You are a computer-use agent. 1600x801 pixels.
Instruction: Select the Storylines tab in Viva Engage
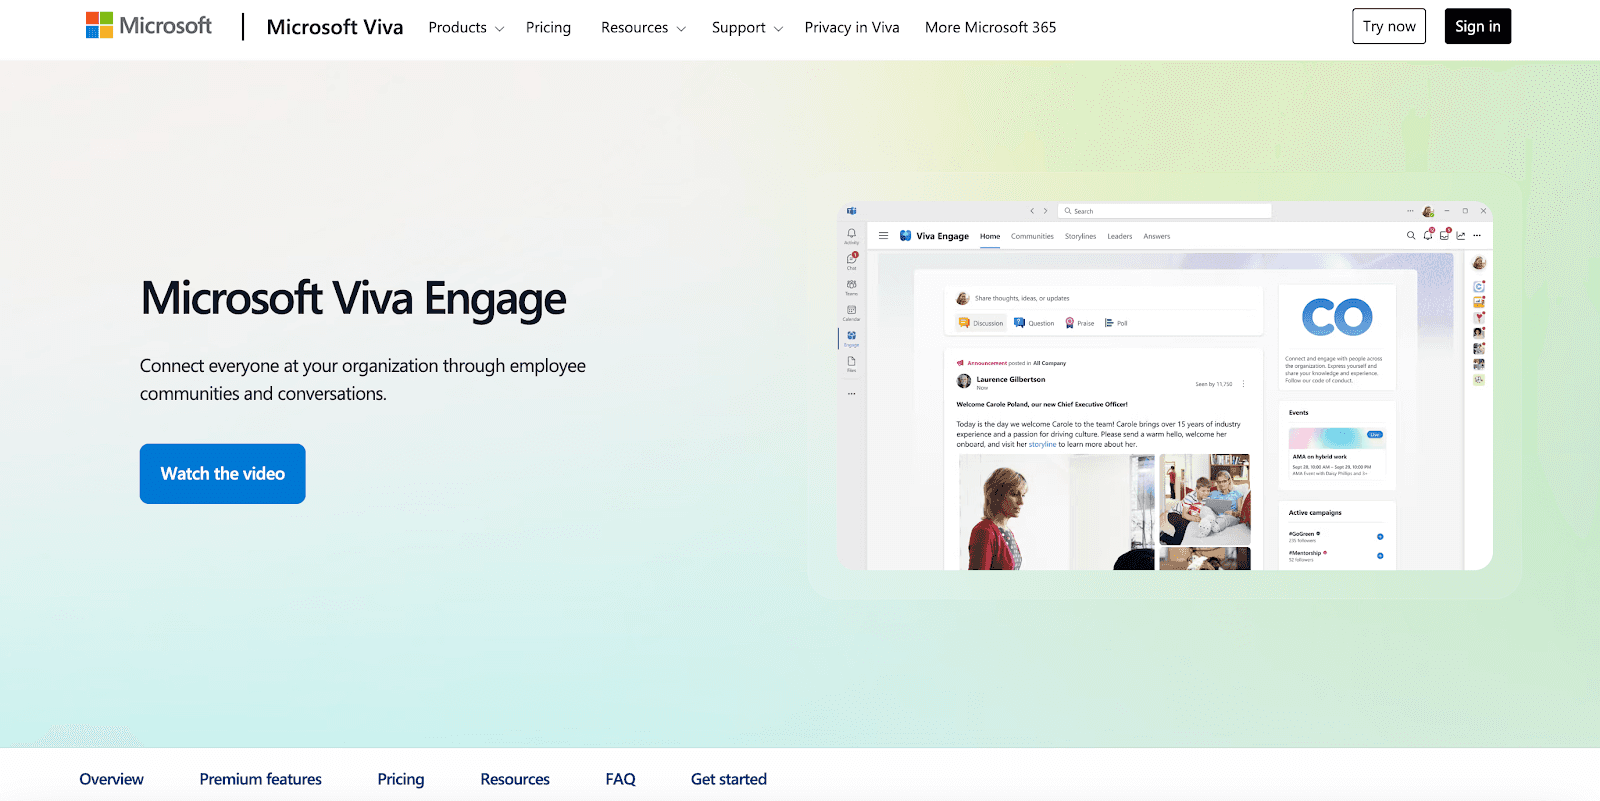pos(1080,237)
